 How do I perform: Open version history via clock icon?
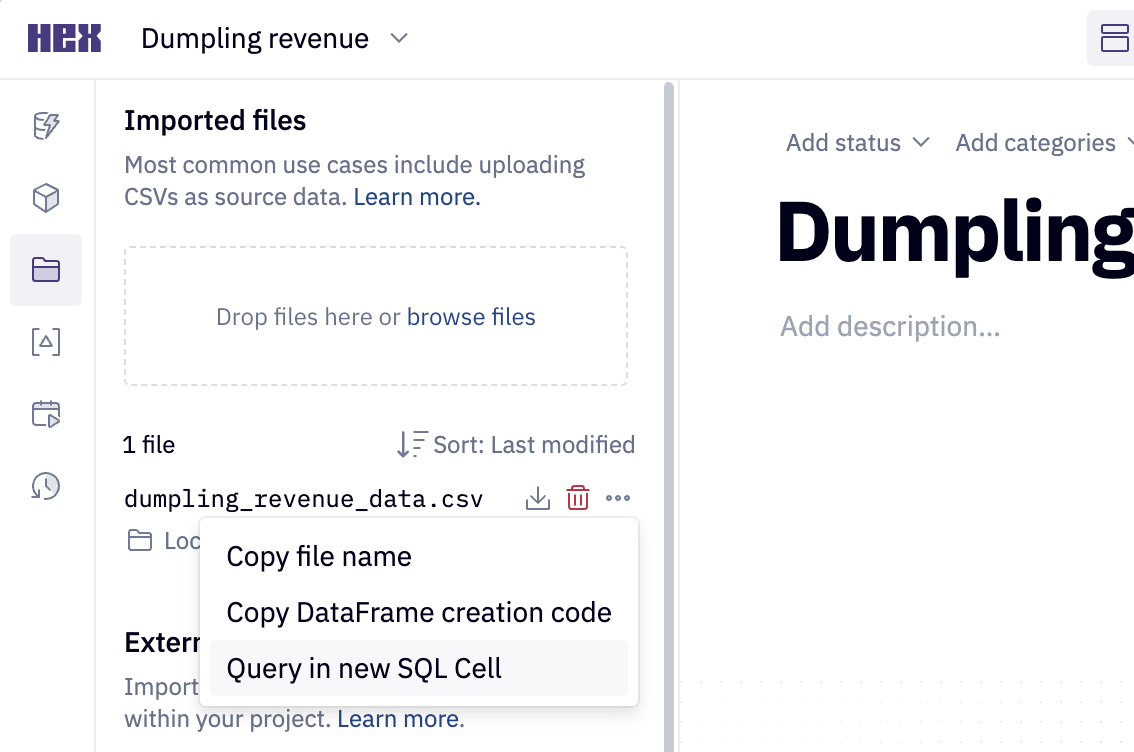coord(45,487)
